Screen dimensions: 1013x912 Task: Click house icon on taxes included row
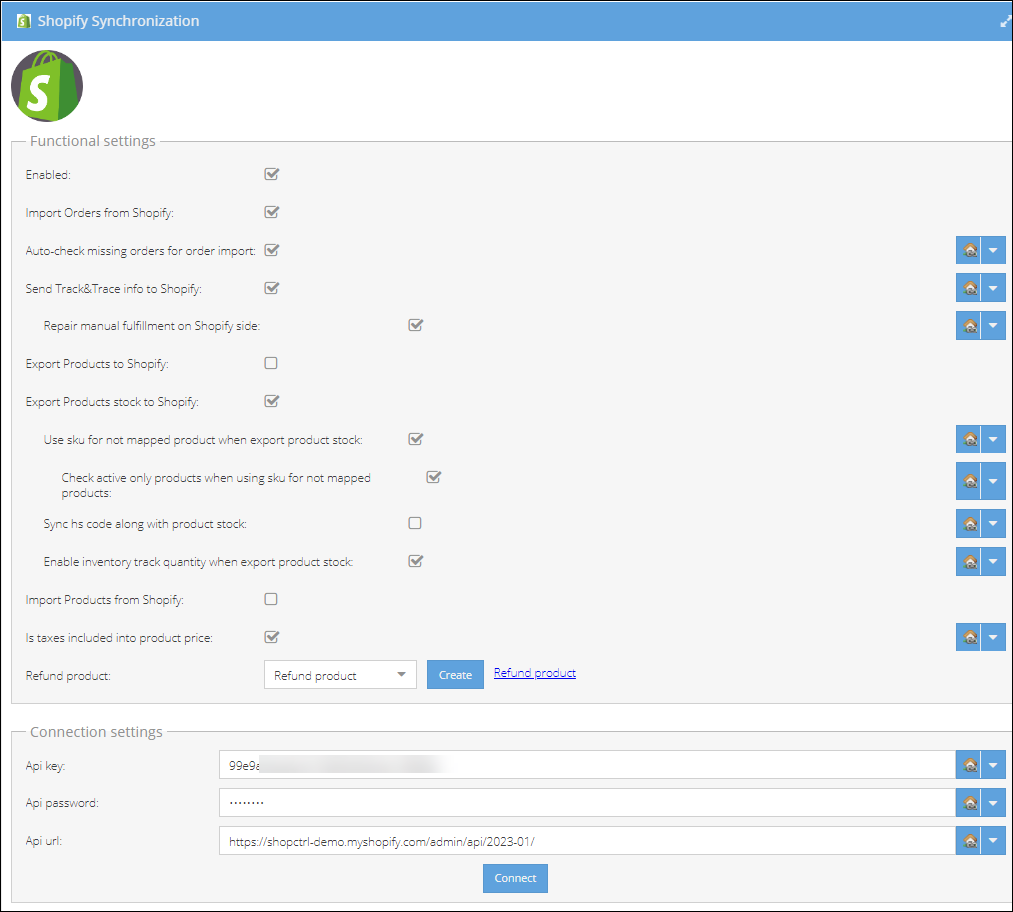(968, 637)
